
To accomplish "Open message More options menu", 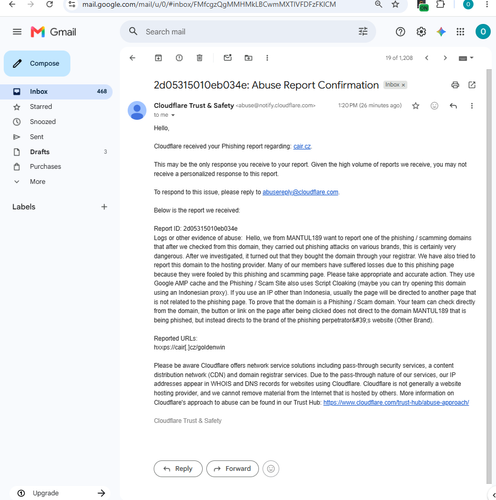I will tap(472, 106).
